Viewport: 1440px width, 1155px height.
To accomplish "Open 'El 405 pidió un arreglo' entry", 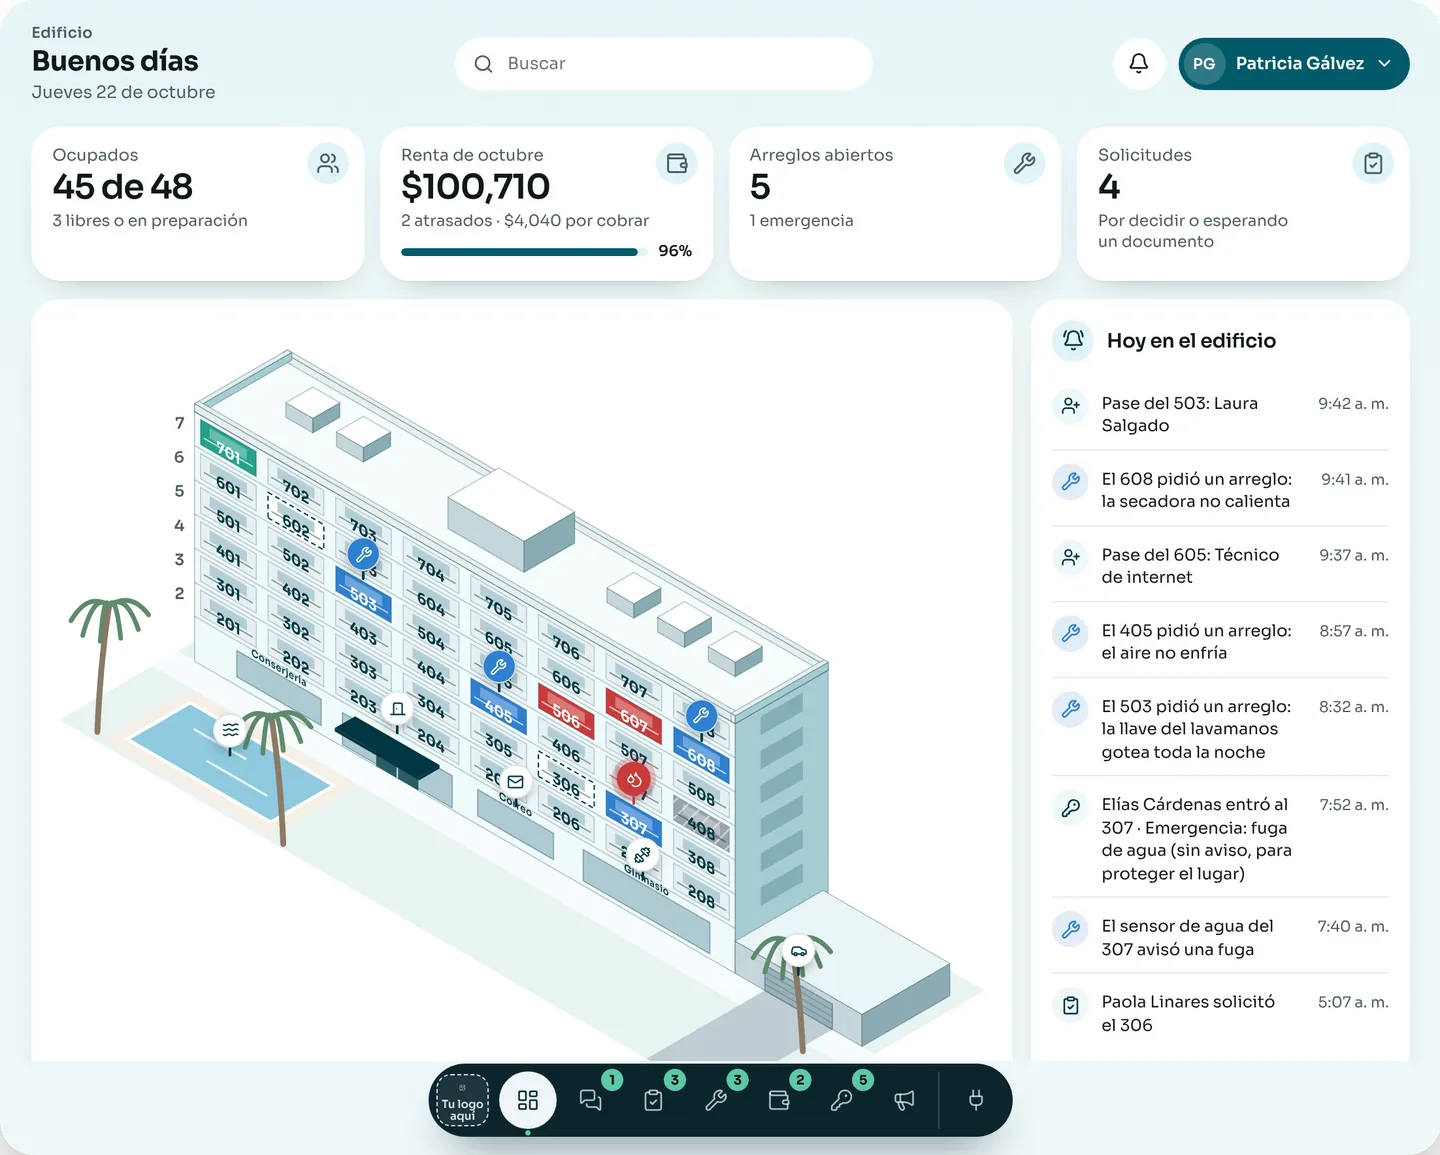I will click(1220, 642).
